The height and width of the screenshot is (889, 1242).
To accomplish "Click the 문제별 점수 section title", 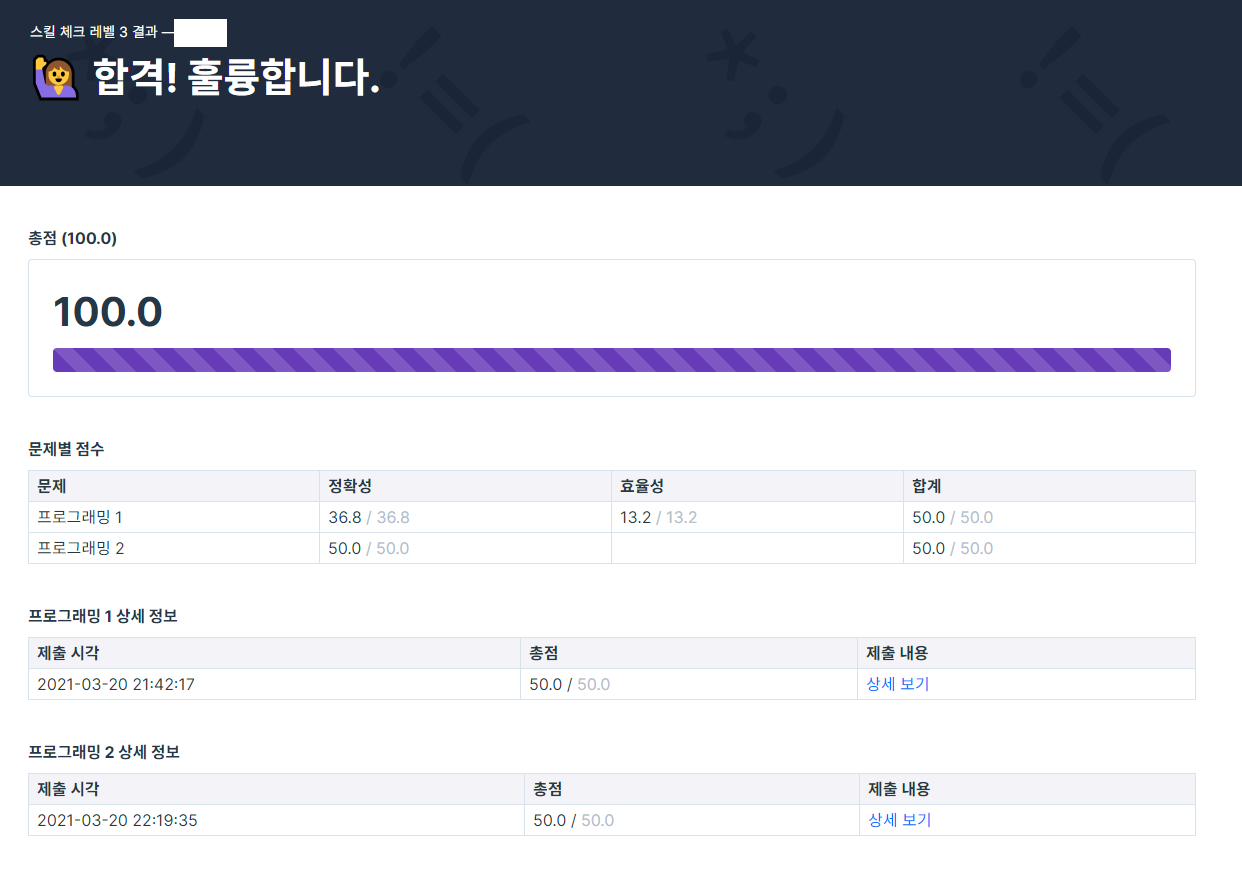I will (x=66, y=449).
